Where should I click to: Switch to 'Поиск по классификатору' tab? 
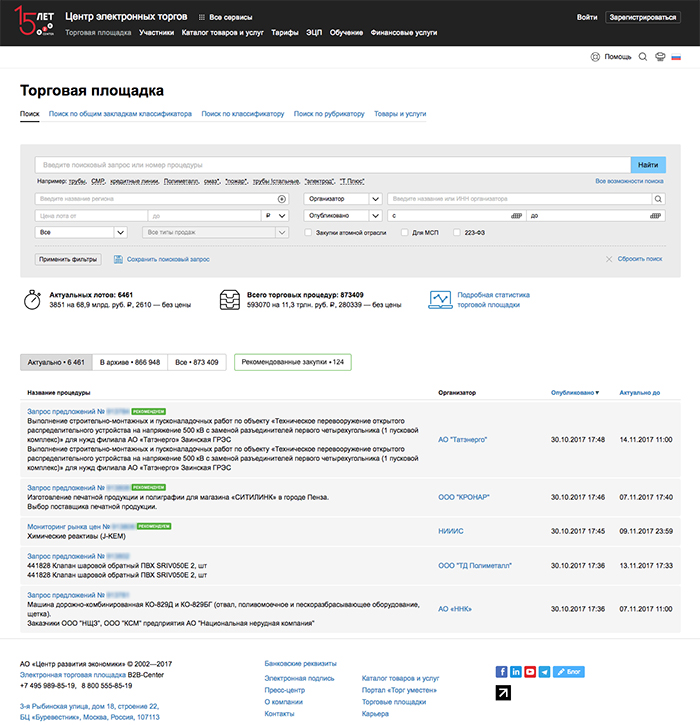click(x=242, y=114)
